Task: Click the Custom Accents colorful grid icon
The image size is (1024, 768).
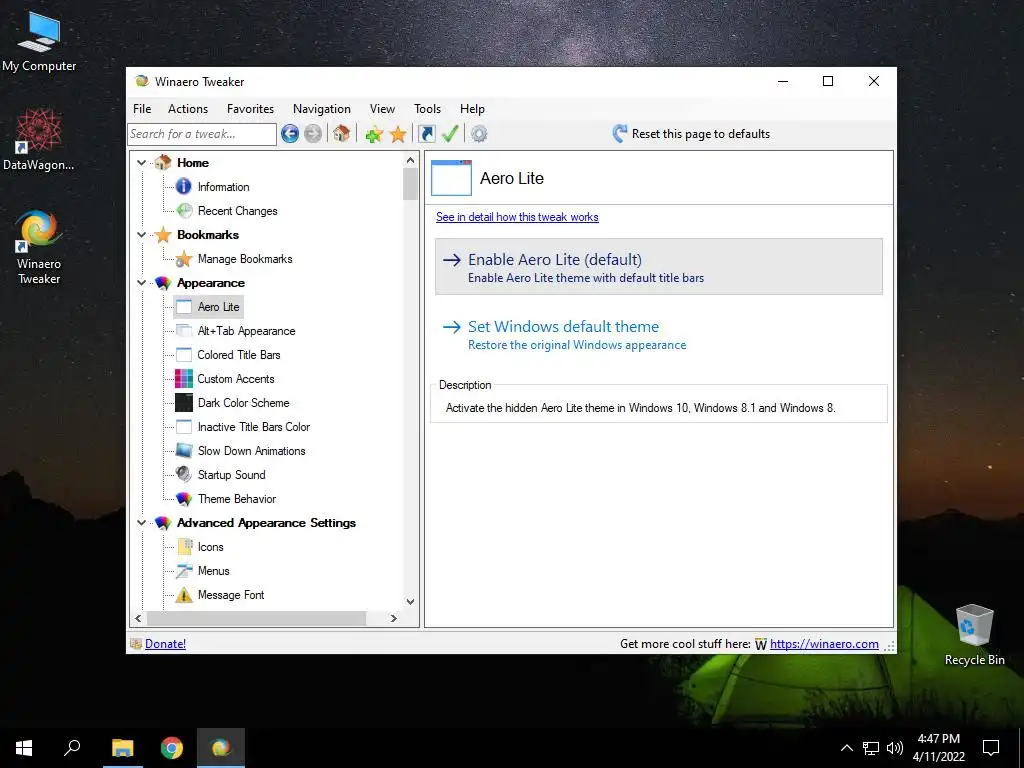Action: (x=184, y=379)
